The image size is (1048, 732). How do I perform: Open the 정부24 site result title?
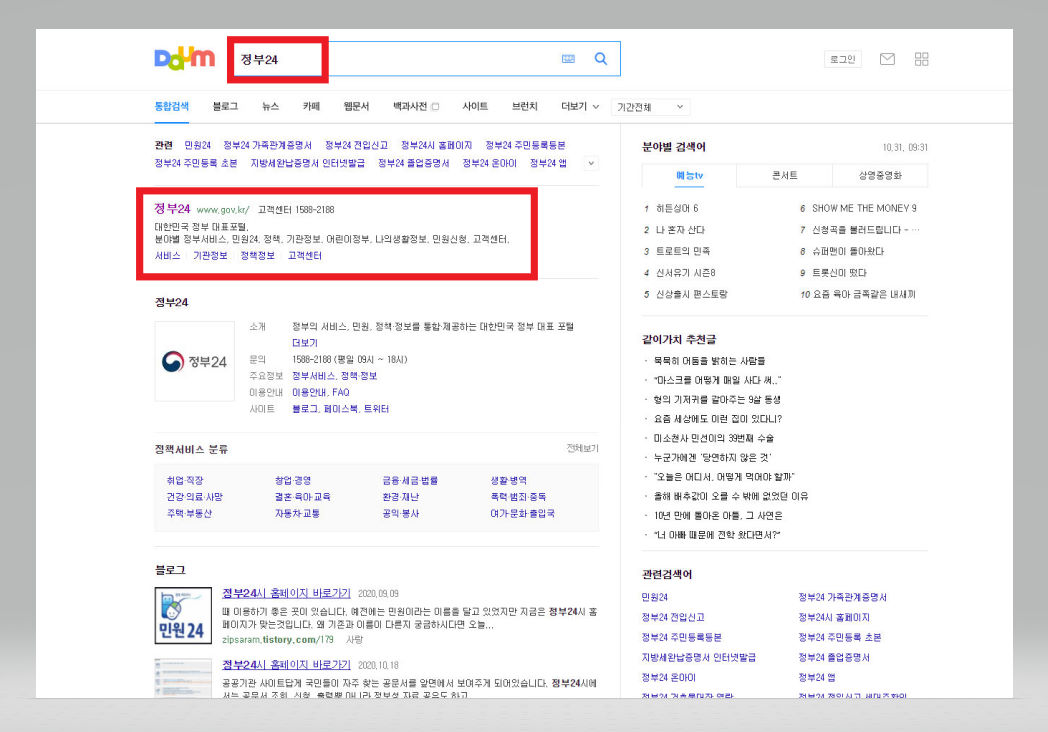tap(172, 209)
